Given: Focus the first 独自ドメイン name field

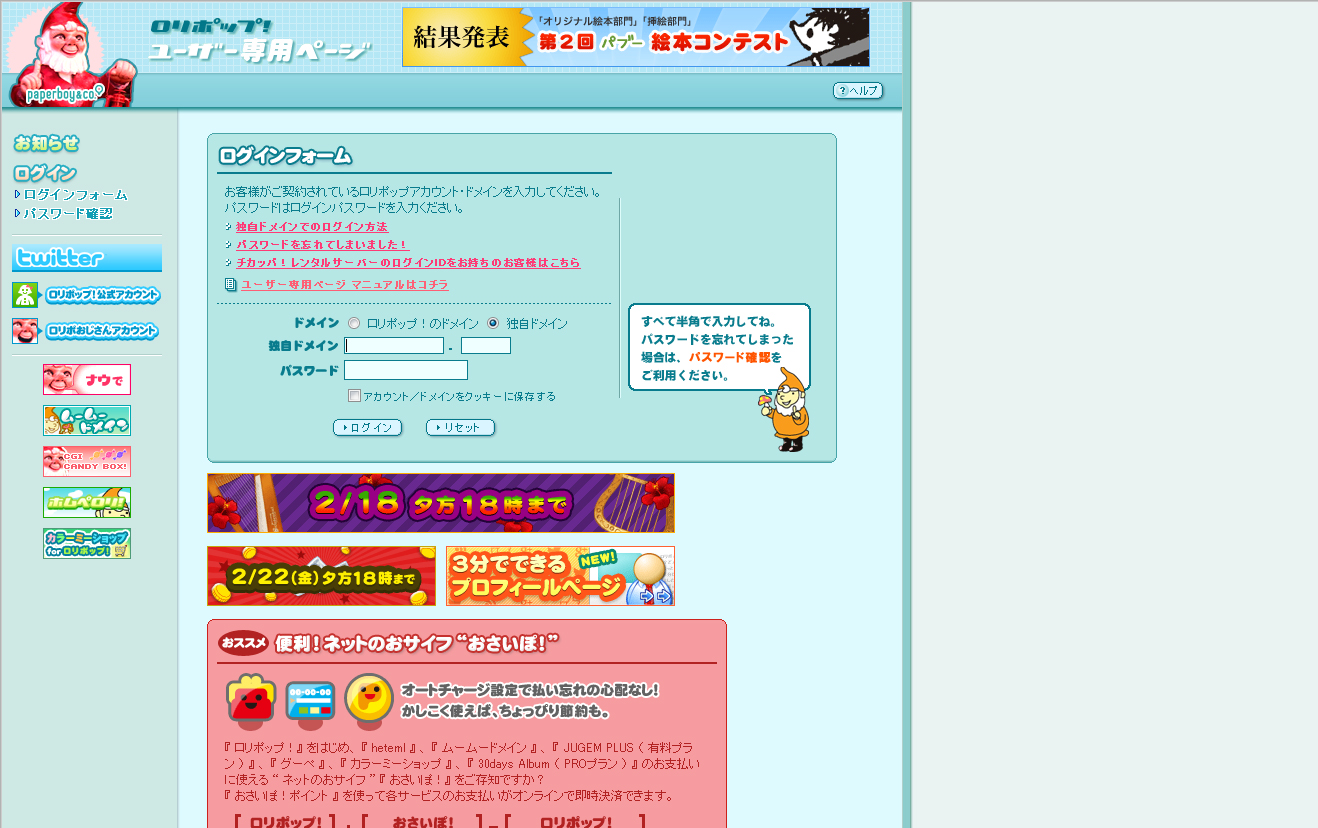Looking at the screenshot, I should [394, 346].
